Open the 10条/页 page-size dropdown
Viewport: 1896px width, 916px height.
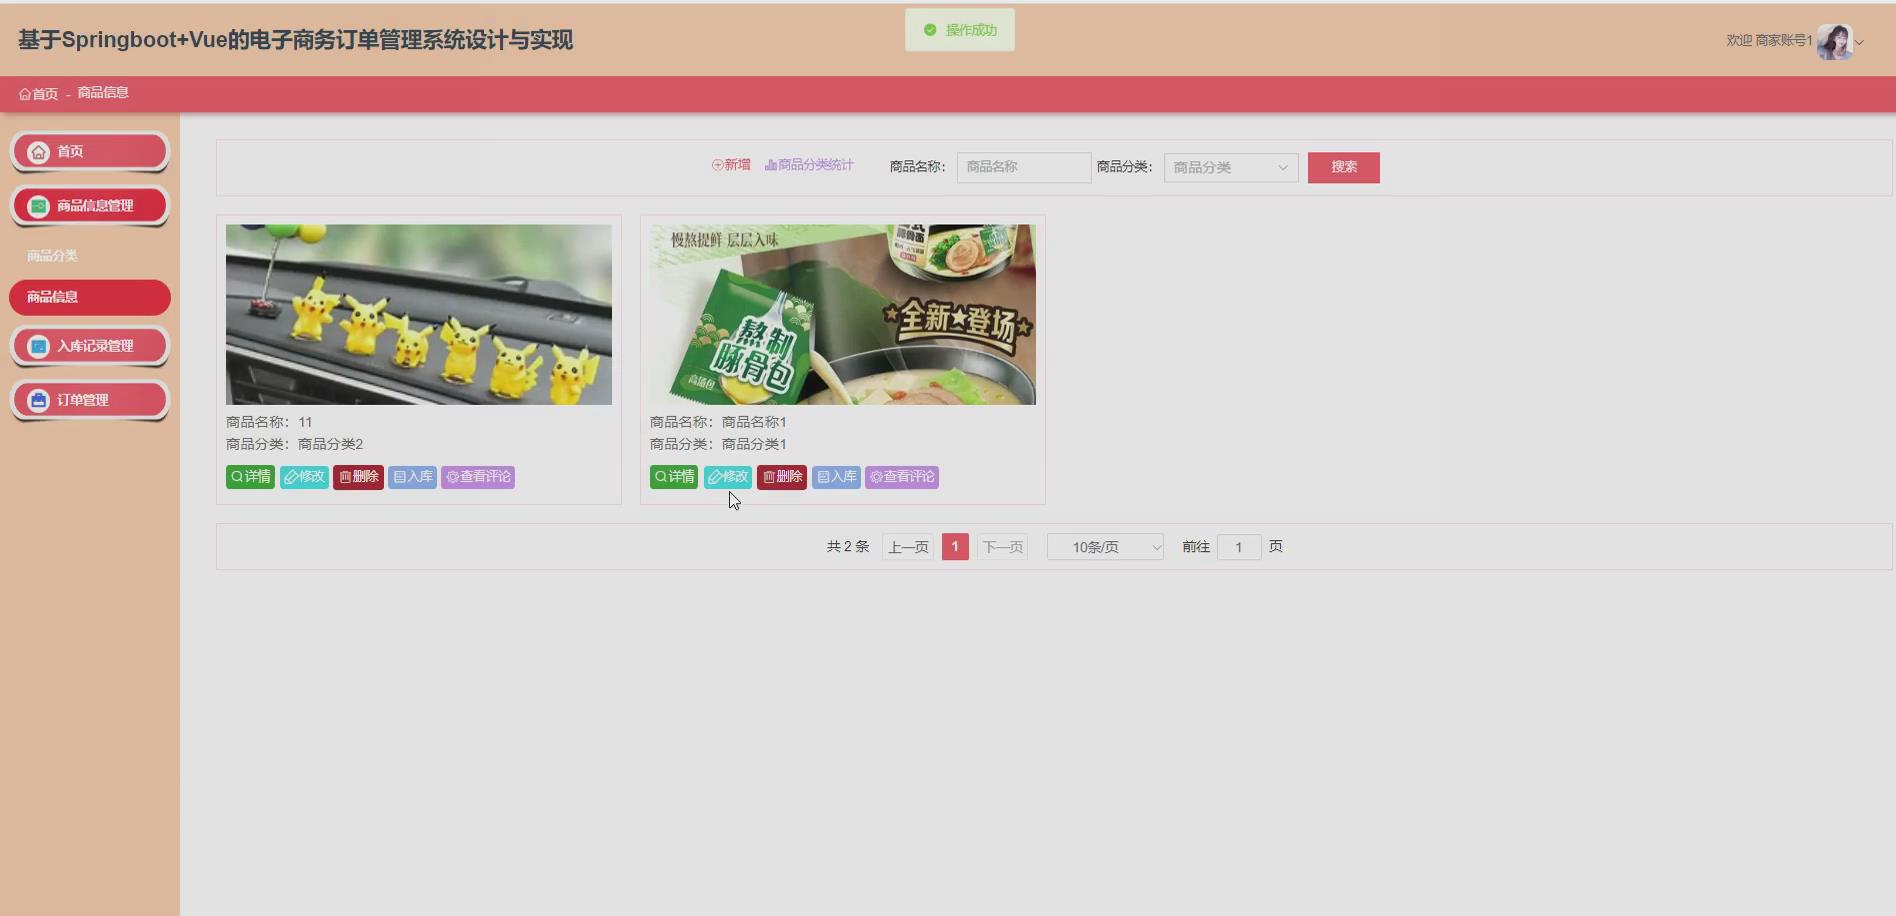(x=1104, y=546)
